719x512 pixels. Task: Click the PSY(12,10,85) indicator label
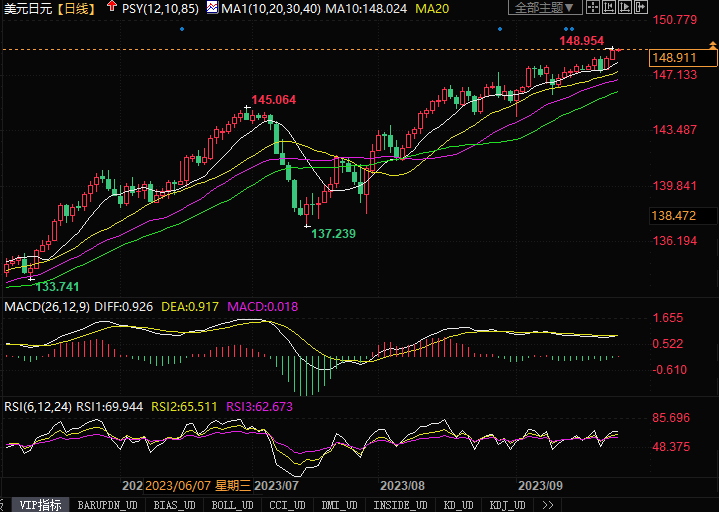pos(160,9)
